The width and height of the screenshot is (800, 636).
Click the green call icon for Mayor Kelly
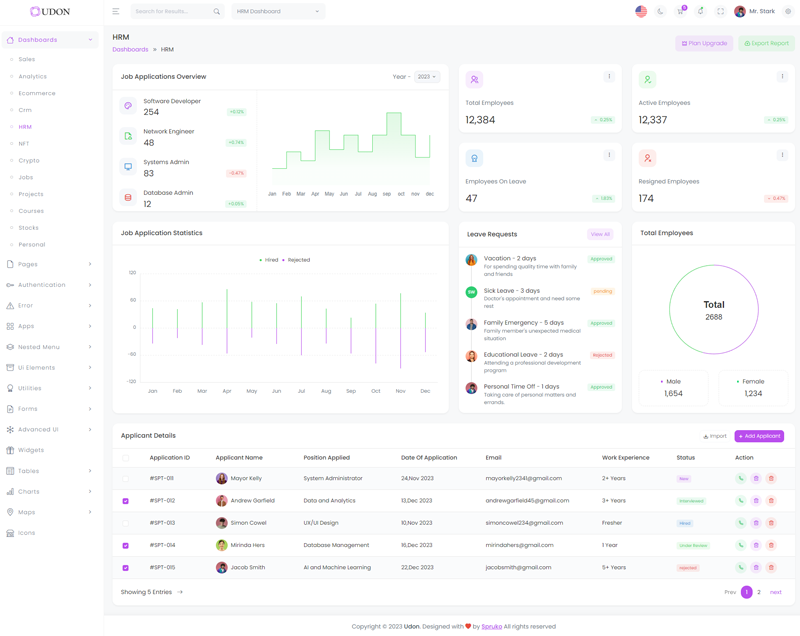(x=741, y=479)
